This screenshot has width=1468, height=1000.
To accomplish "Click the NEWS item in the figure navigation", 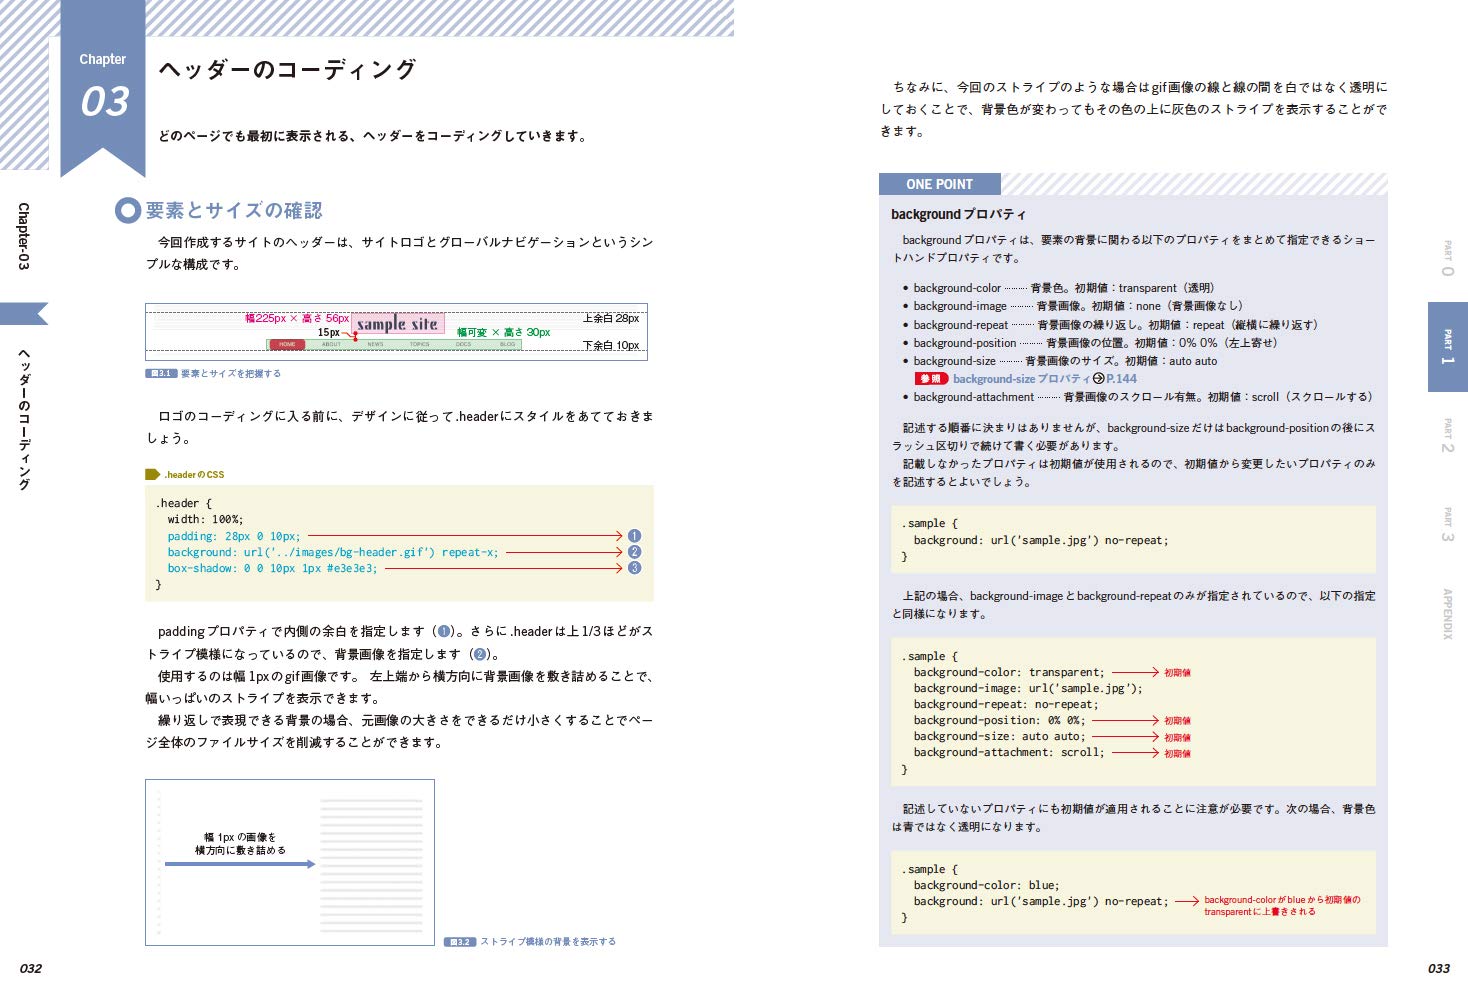I will coord(375,344).
